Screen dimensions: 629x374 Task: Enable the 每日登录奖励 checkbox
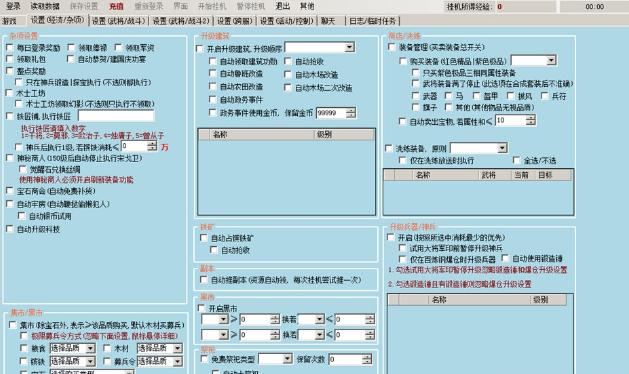pyautogui.click(x=10, y=48)
